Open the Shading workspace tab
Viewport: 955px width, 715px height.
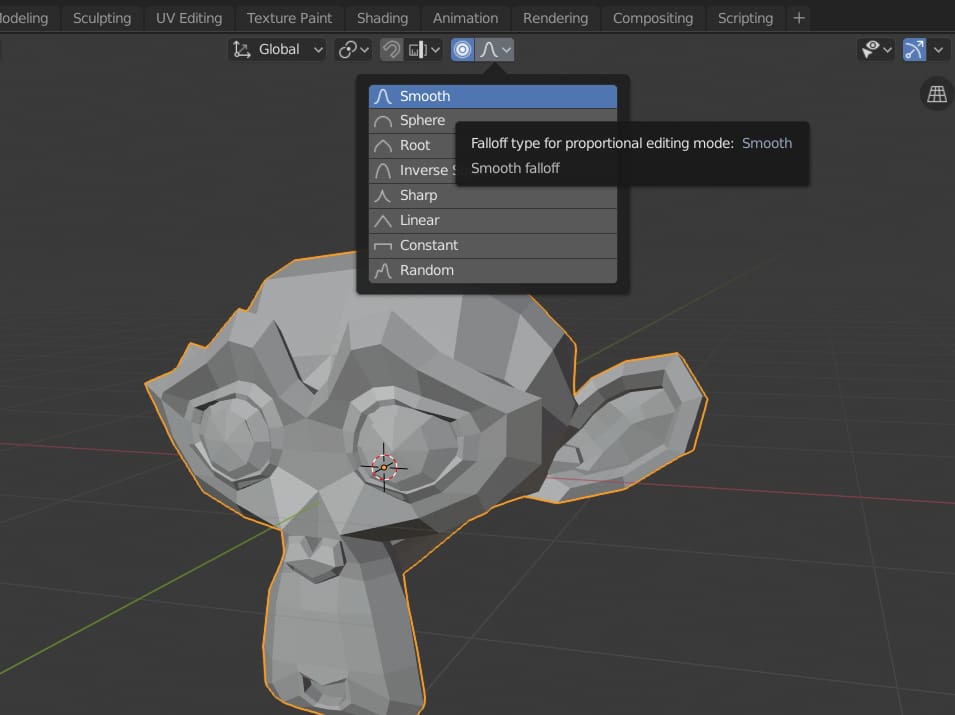[382, 18]
